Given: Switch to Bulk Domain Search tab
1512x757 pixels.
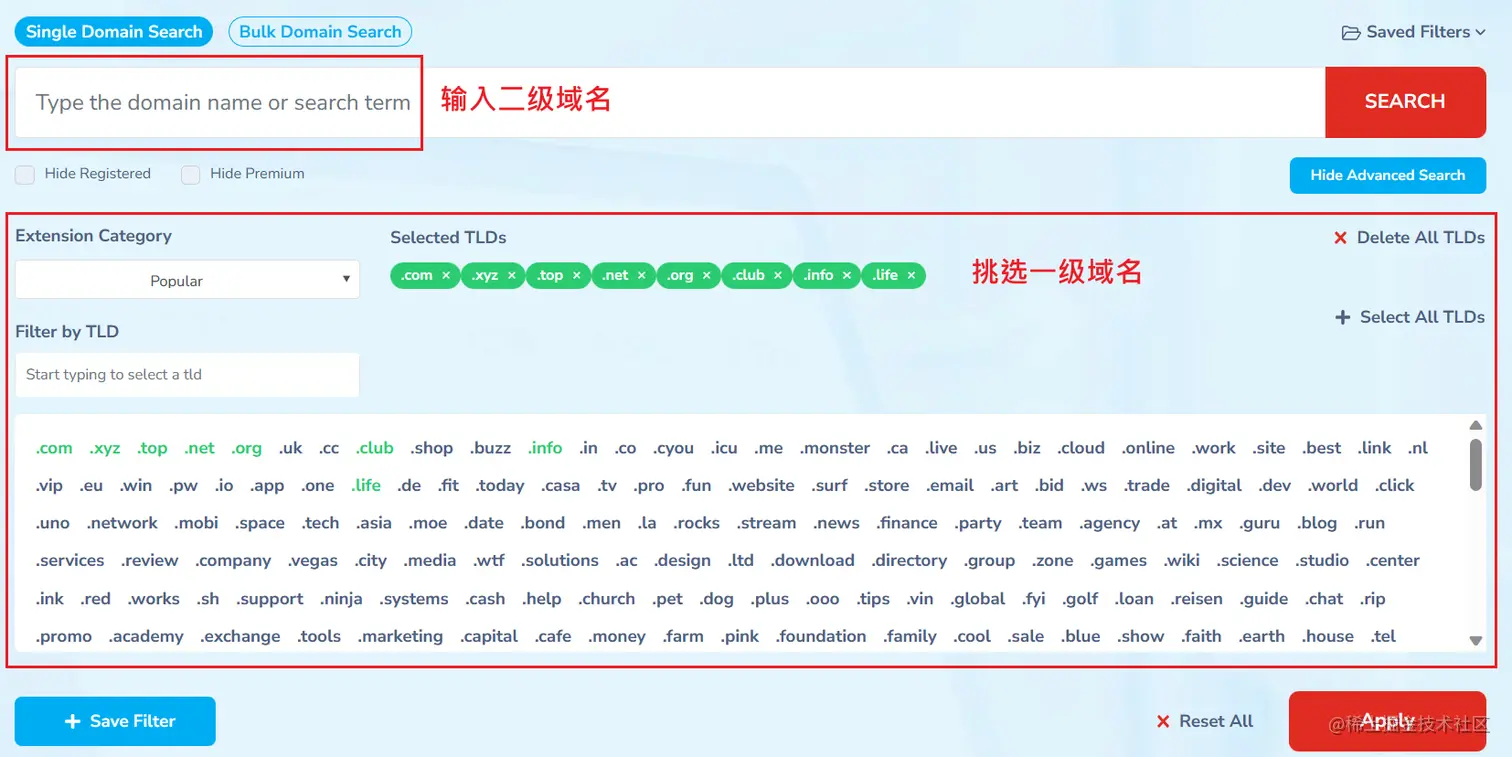Looking at the screenshot, I should 320,32.
